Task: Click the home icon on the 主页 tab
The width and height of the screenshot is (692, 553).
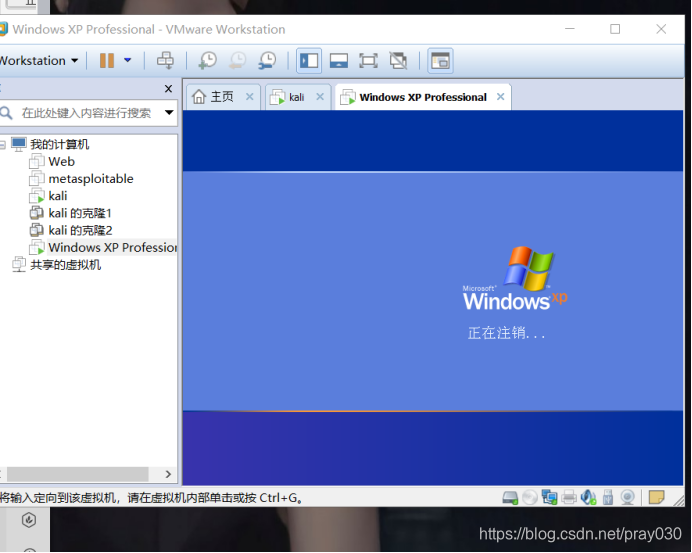Action: coord(199,97)
